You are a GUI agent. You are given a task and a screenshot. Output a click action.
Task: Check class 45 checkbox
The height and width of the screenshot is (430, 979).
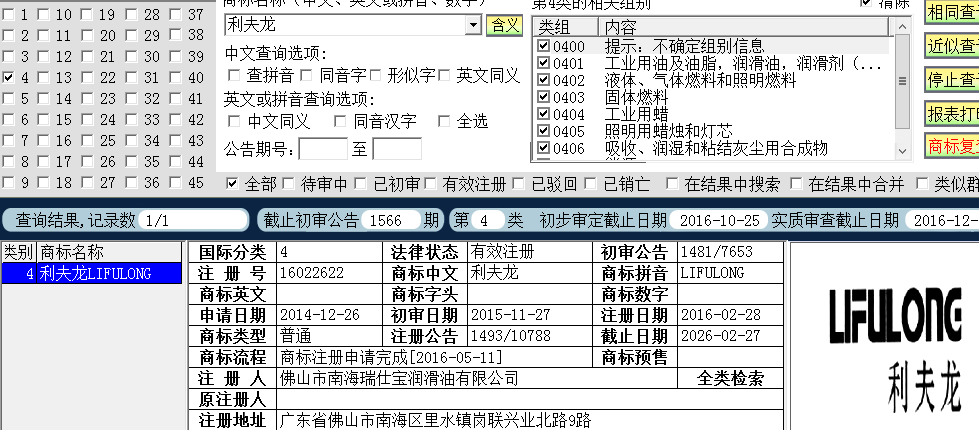pos(175,183)
